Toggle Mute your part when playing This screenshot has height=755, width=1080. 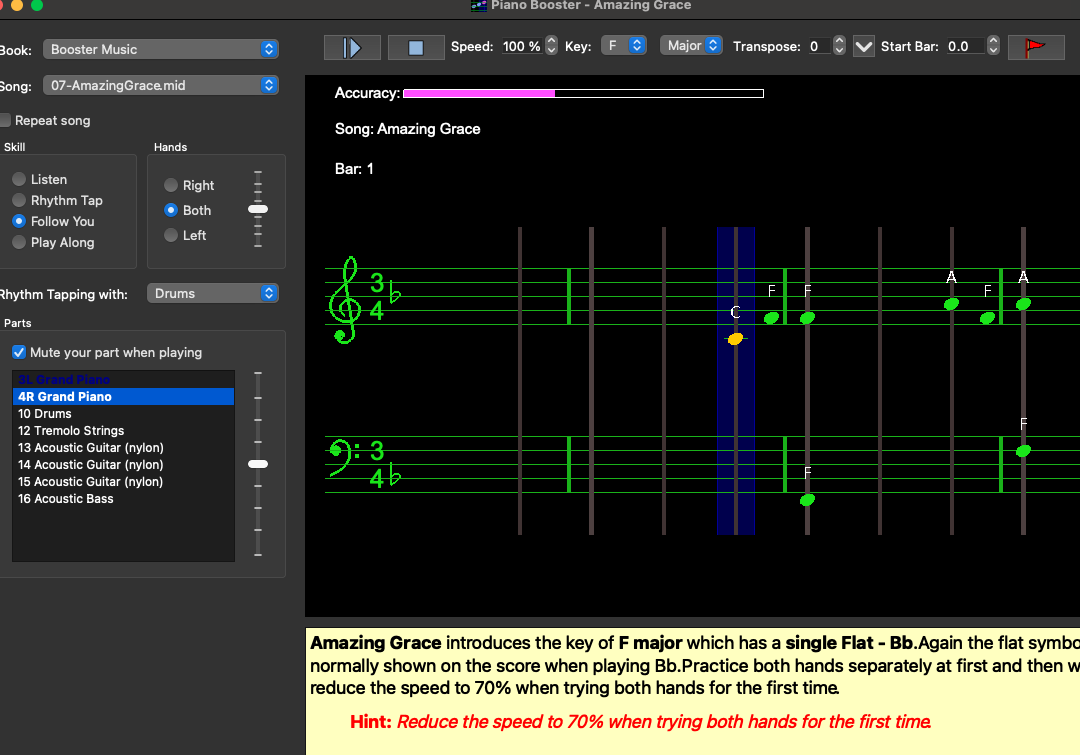[19, 352]
